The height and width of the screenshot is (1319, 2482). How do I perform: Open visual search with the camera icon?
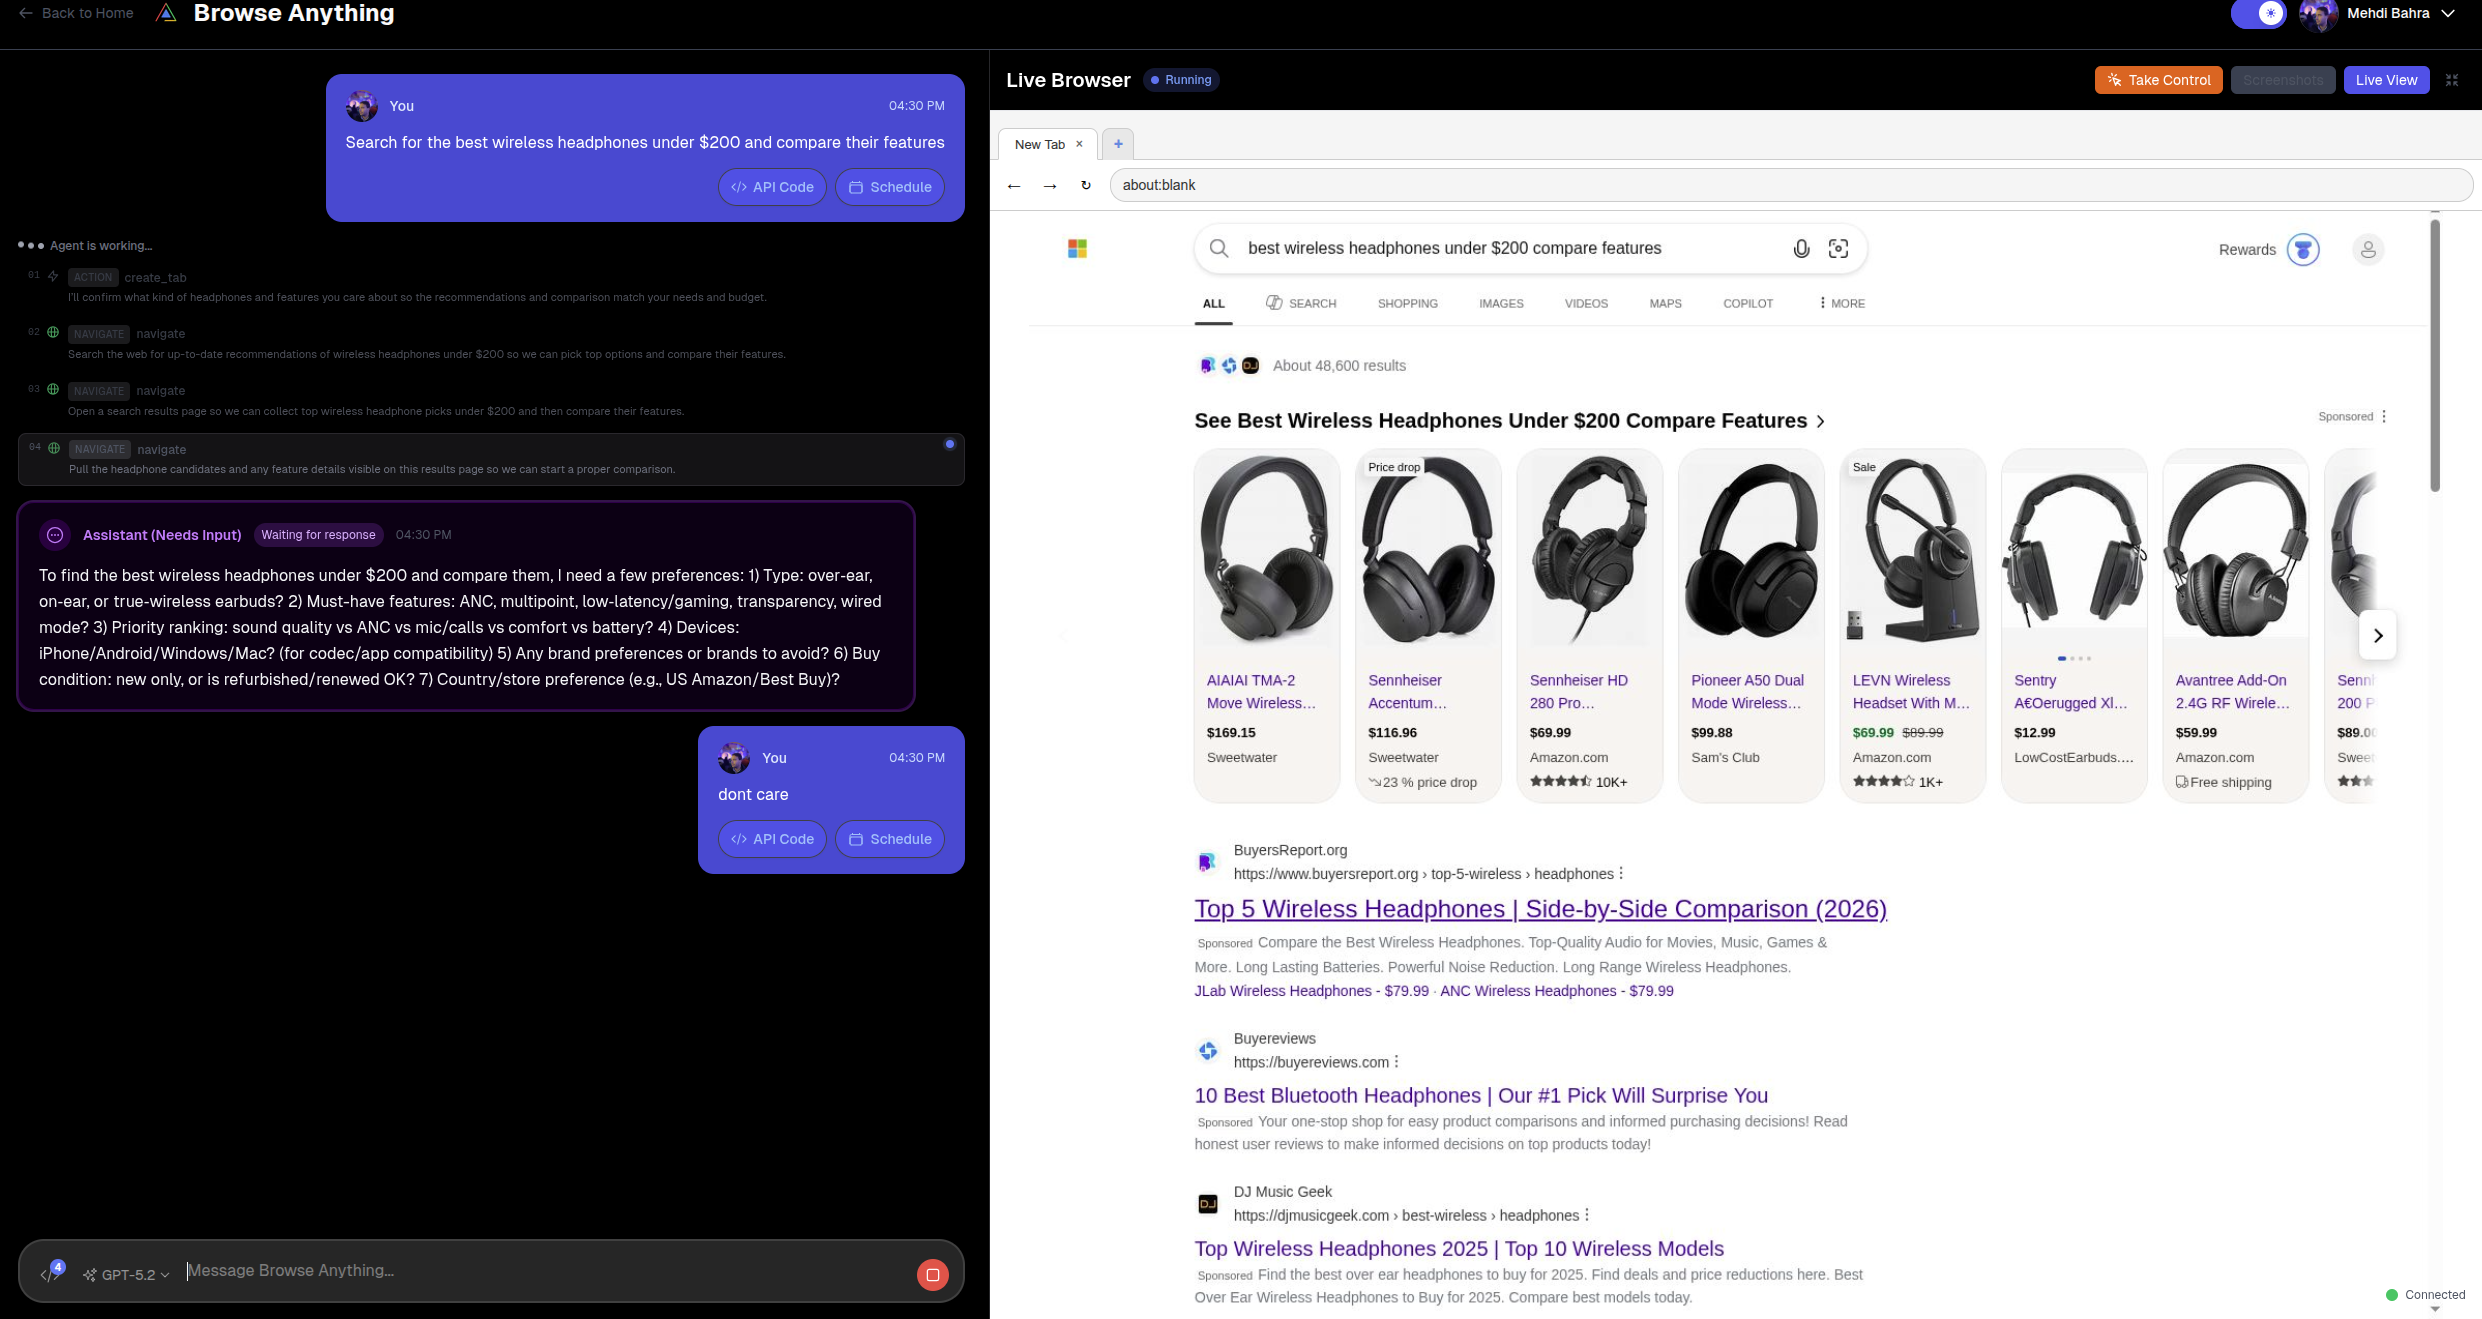tap(1839, 248)
